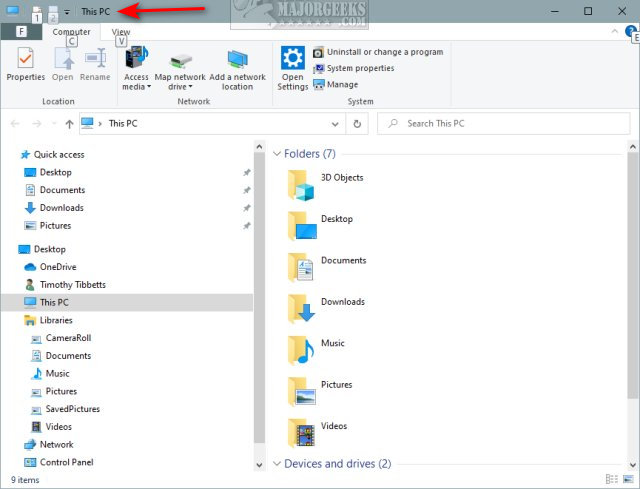The width and height of the screenshot is (640, 489).
Task: Click the Search This PC field
Action: coord(504,124)
